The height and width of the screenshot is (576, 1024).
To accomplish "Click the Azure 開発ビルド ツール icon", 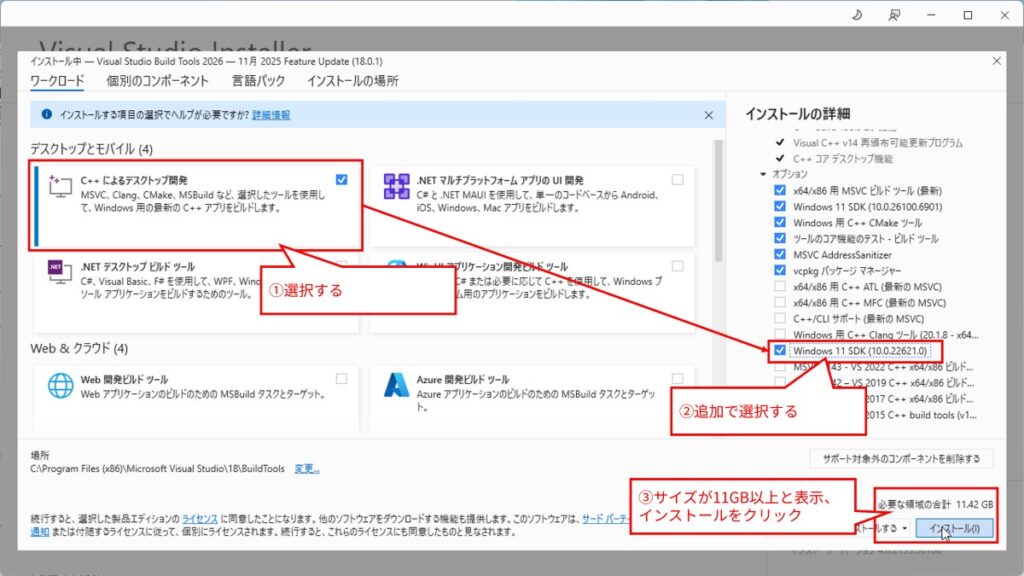I will click(x=398, y=384).
